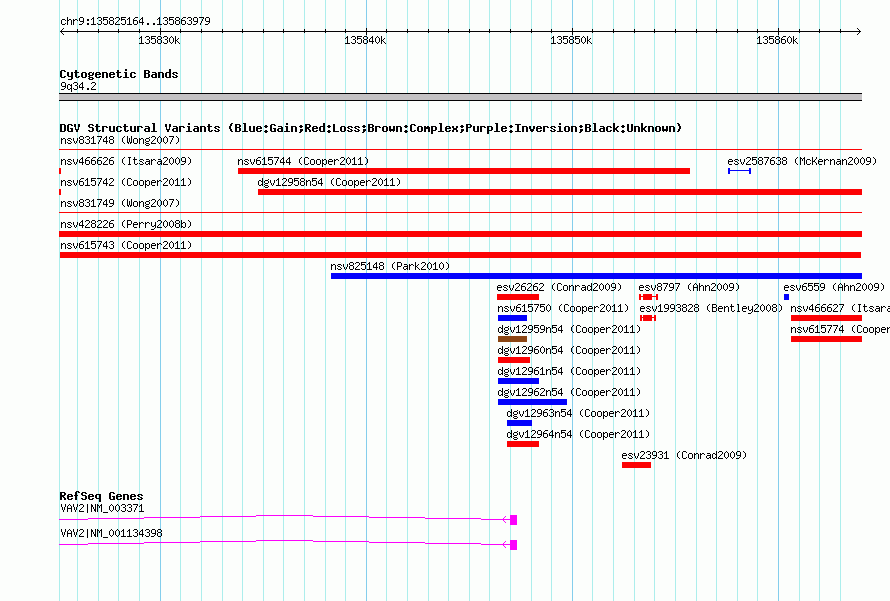Screen dimensions: 890x601
Task: Select the small blue esv6559 marker
Action: (787, 297)
